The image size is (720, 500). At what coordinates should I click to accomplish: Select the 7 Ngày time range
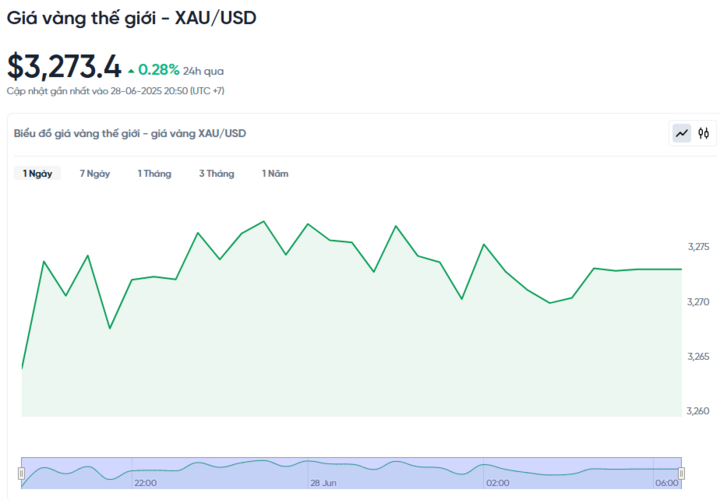click(95, 174)
